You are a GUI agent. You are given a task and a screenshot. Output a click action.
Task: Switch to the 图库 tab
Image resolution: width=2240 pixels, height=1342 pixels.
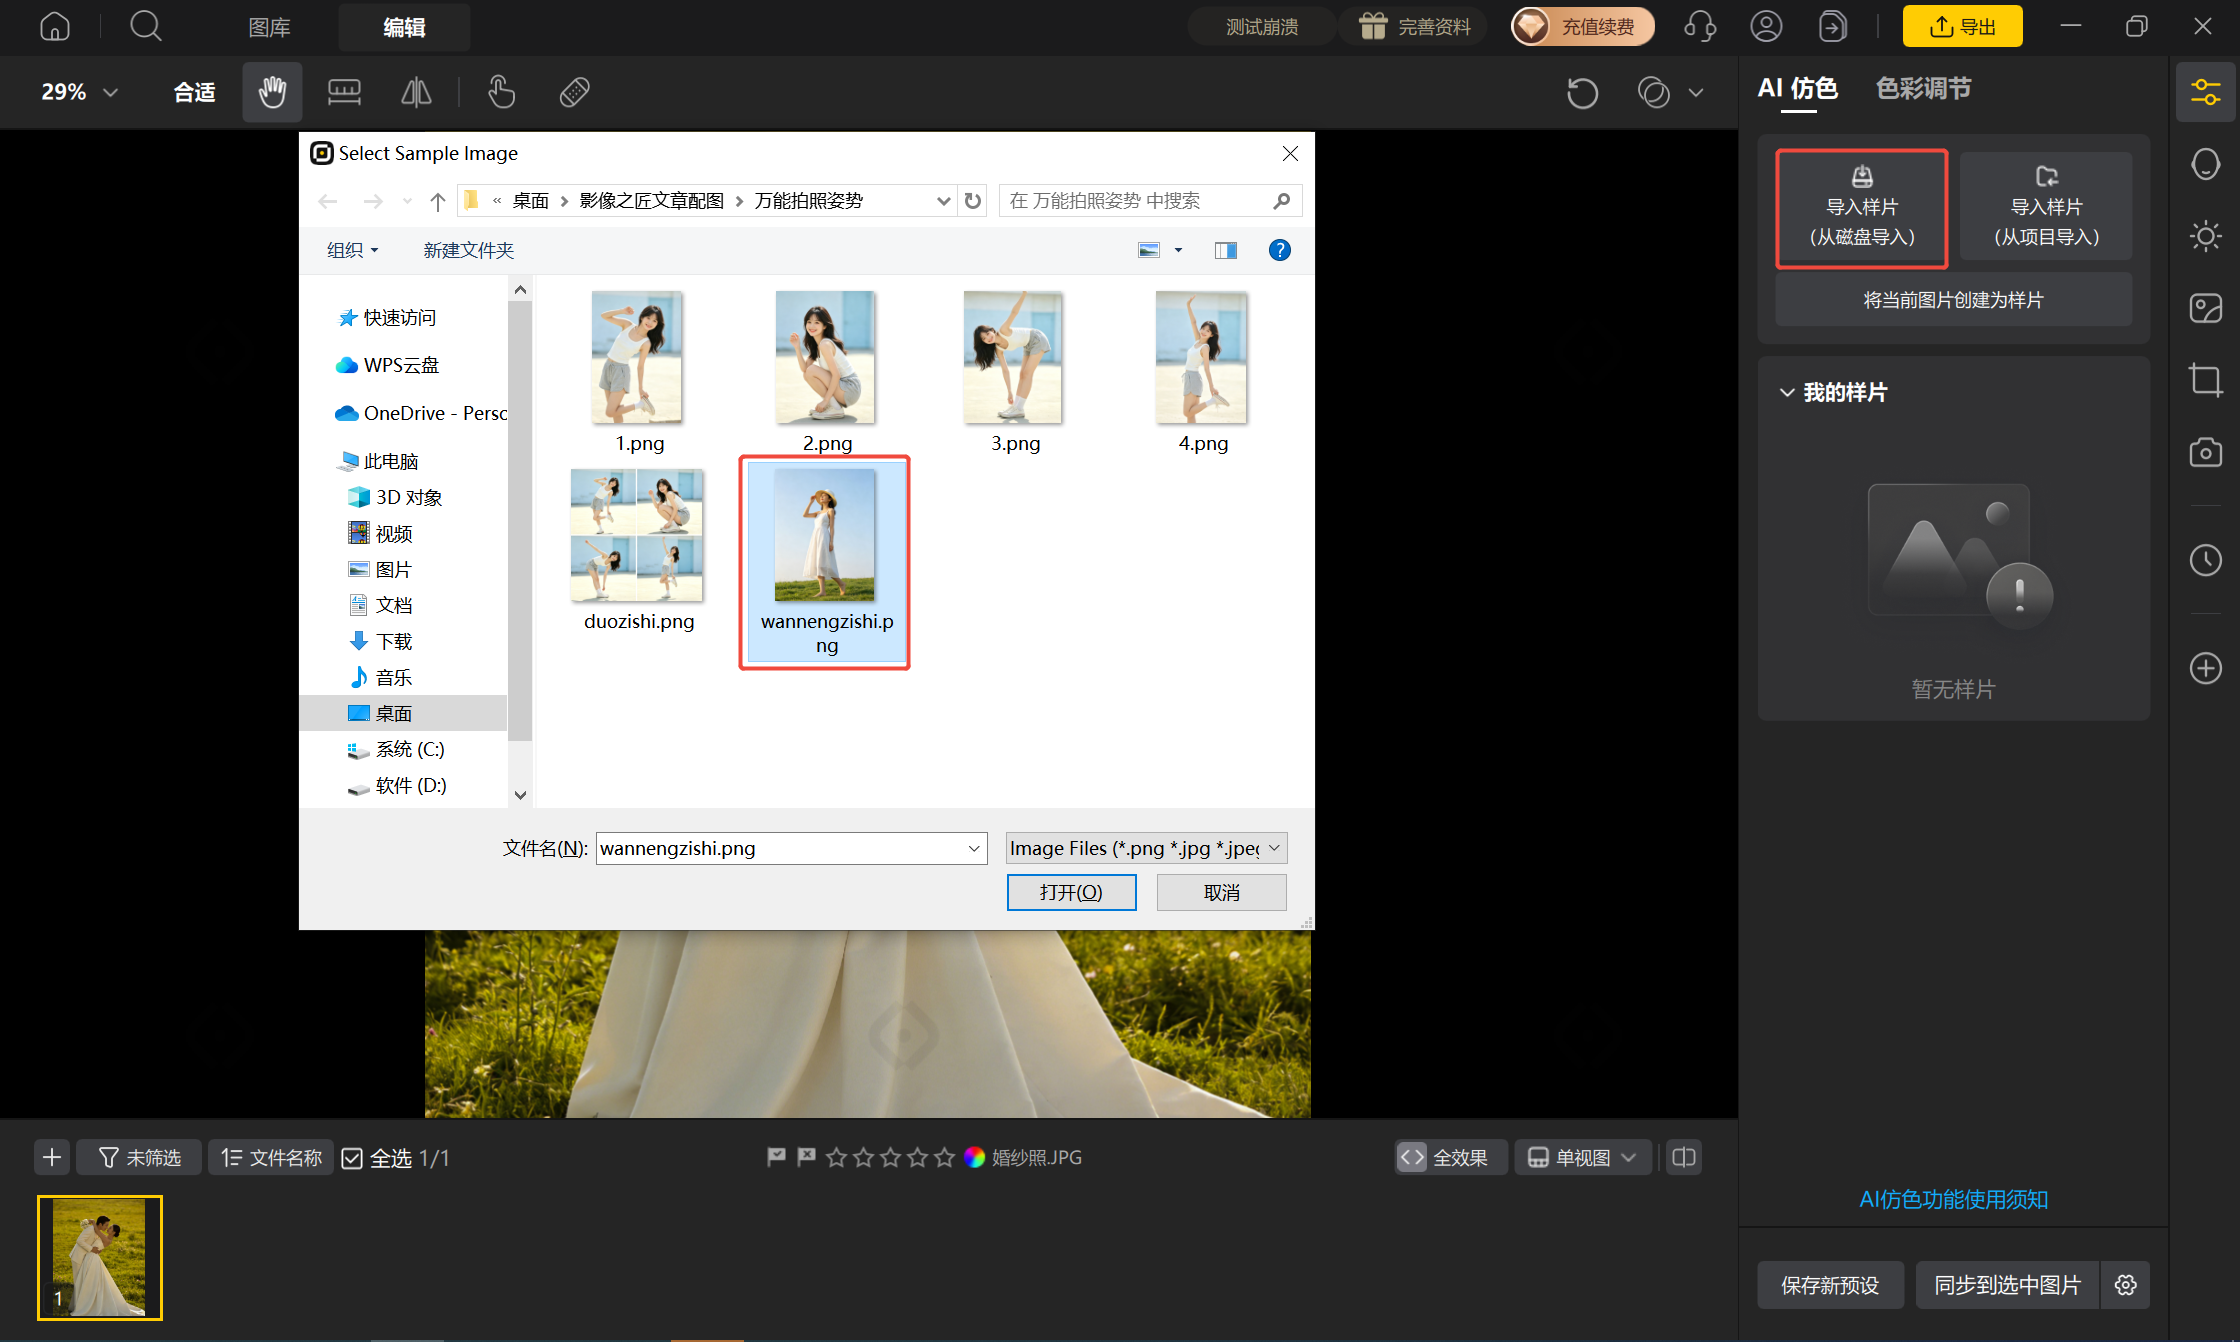[x=269, y=27]
